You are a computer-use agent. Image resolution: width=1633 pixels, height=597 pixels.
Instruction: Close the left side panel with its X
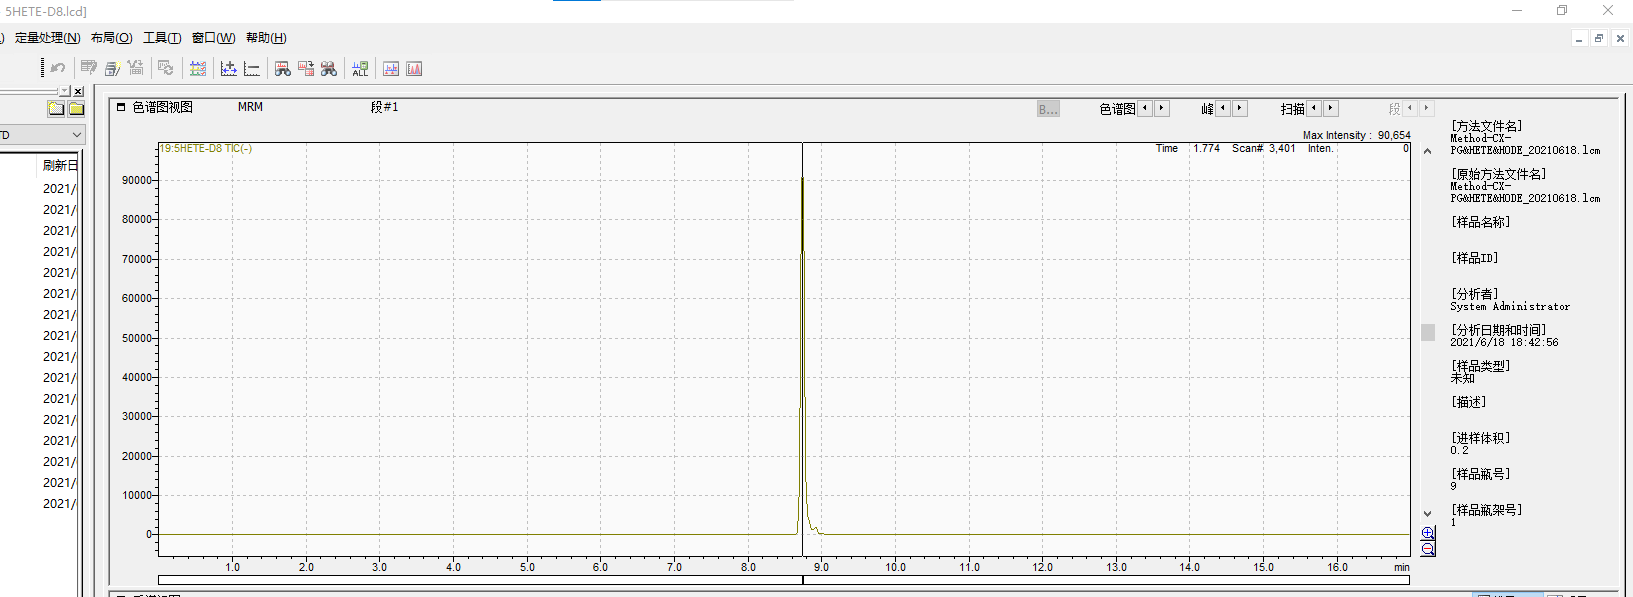(79, 91)
